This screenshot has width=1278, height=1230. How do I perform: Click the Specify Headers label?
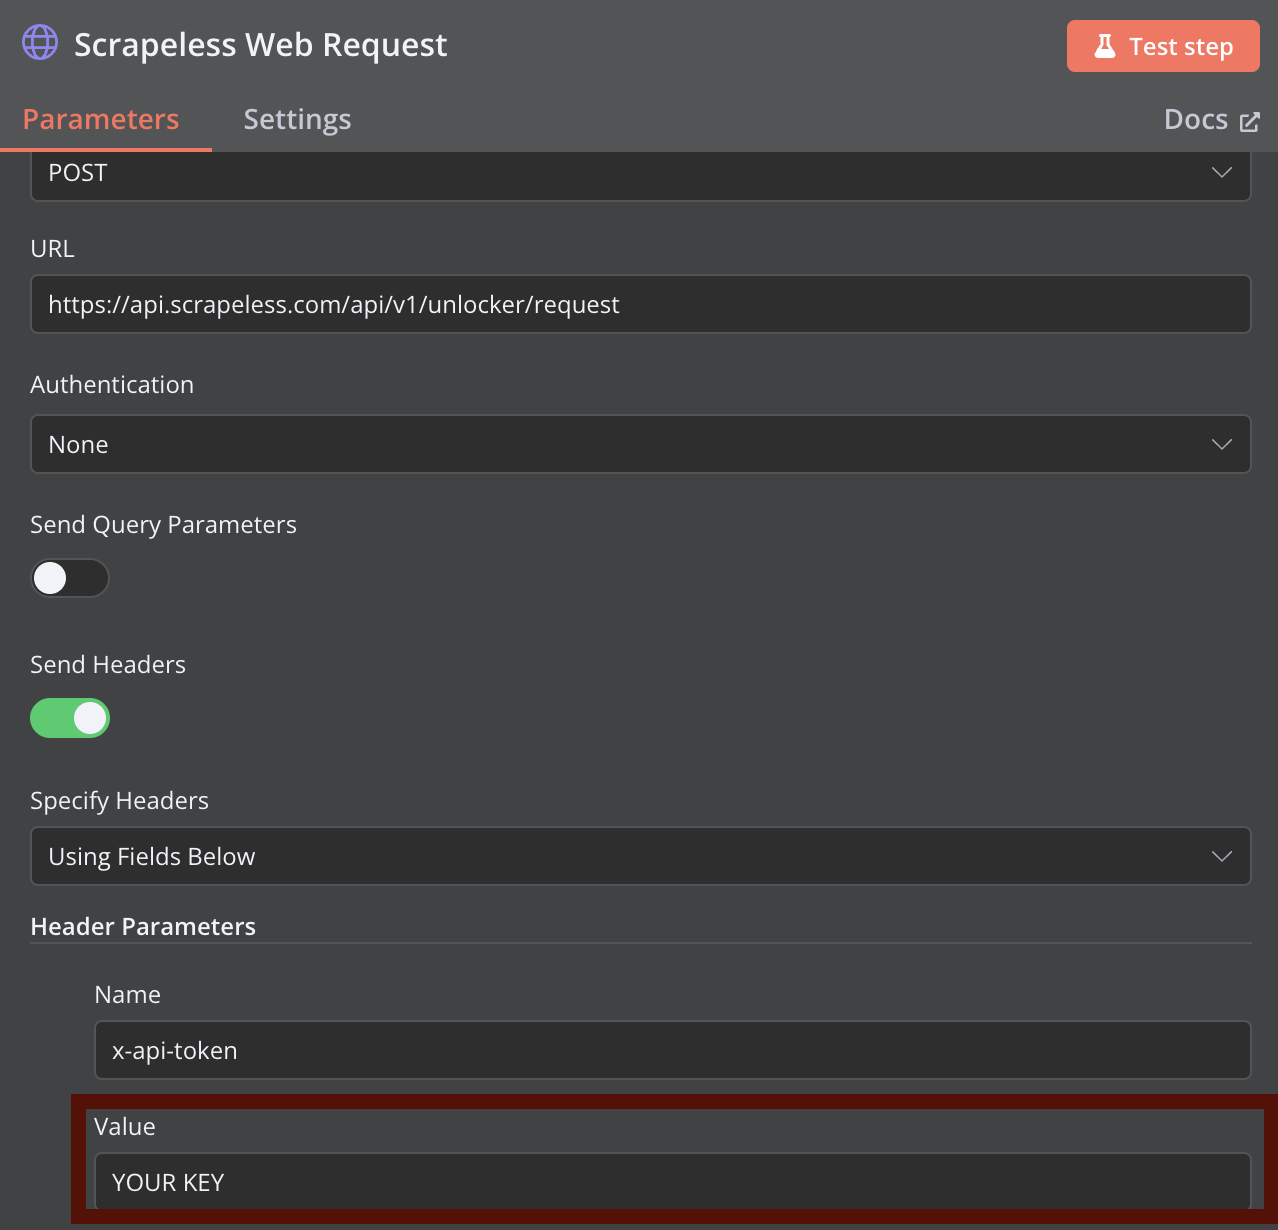coord(120,801)
